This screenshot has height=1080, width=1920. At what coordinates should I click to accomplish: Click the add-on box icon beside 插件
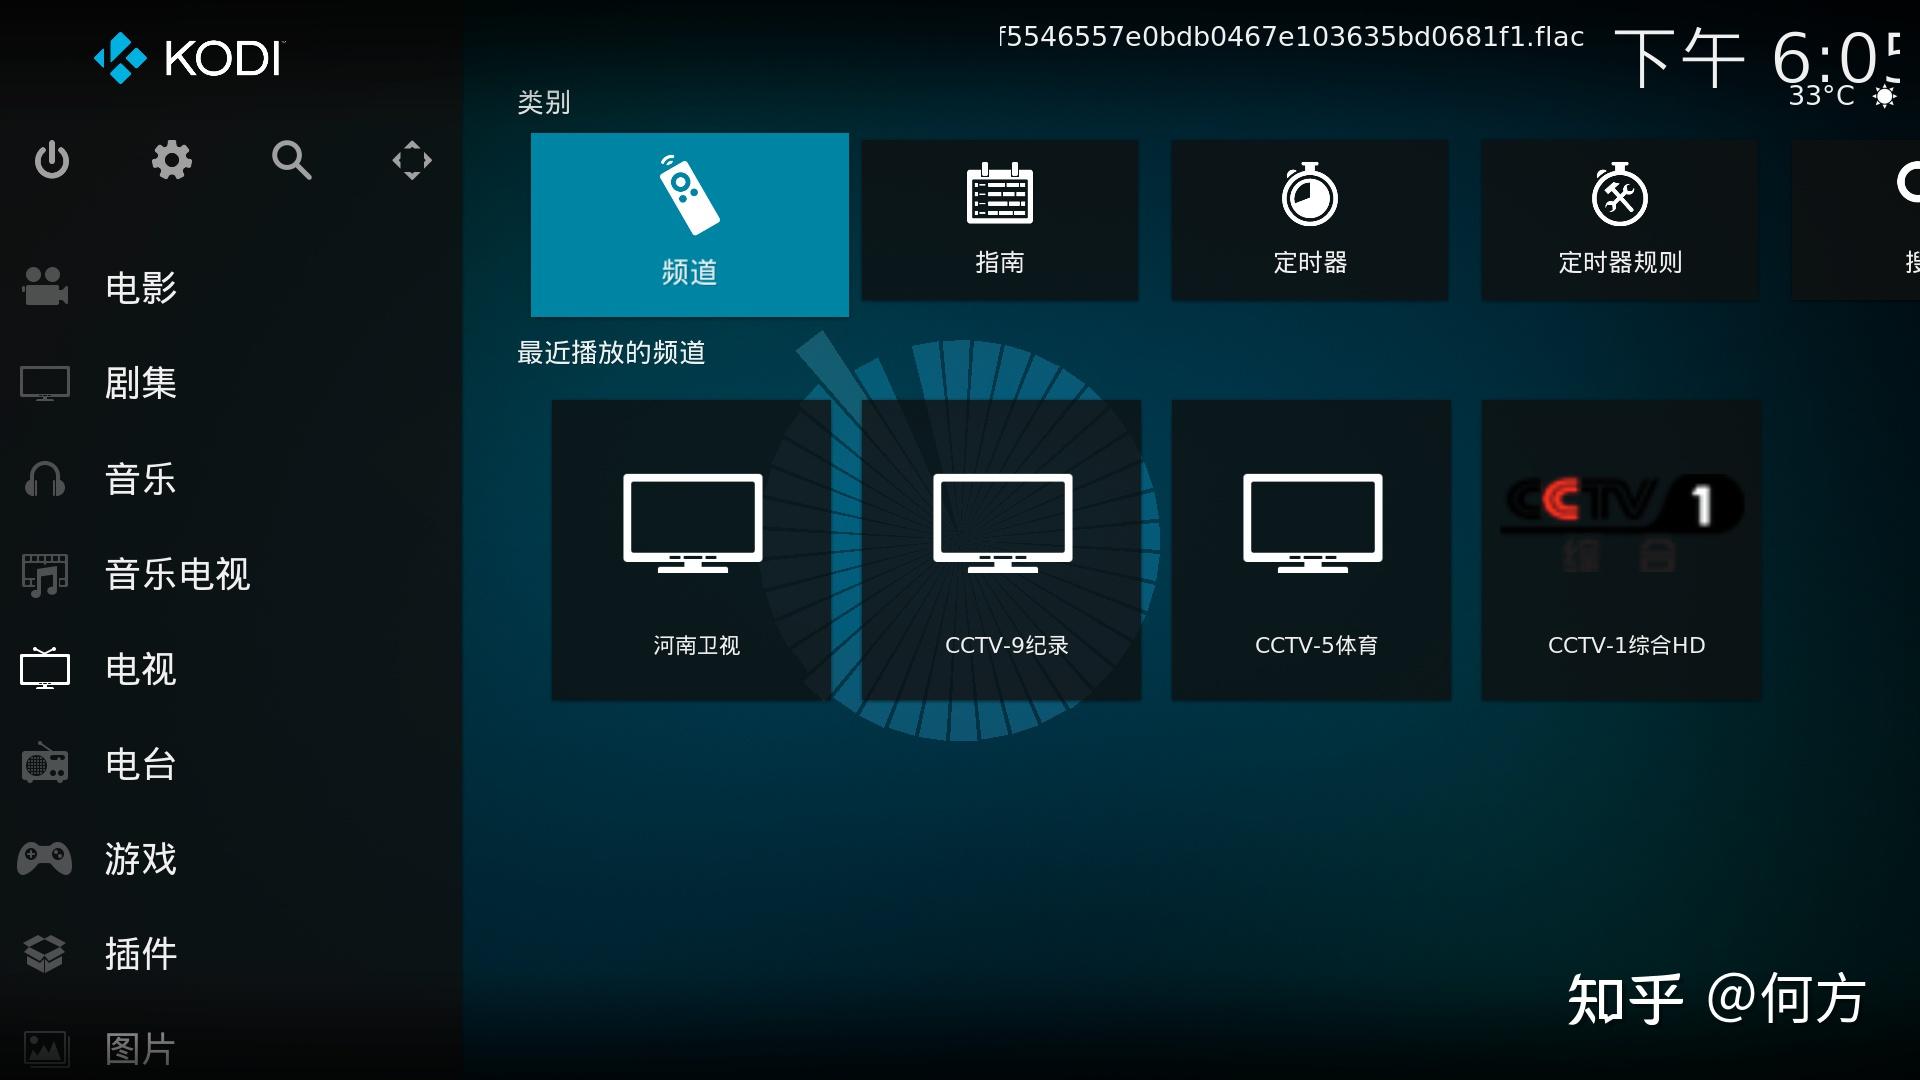pos(45,954)
